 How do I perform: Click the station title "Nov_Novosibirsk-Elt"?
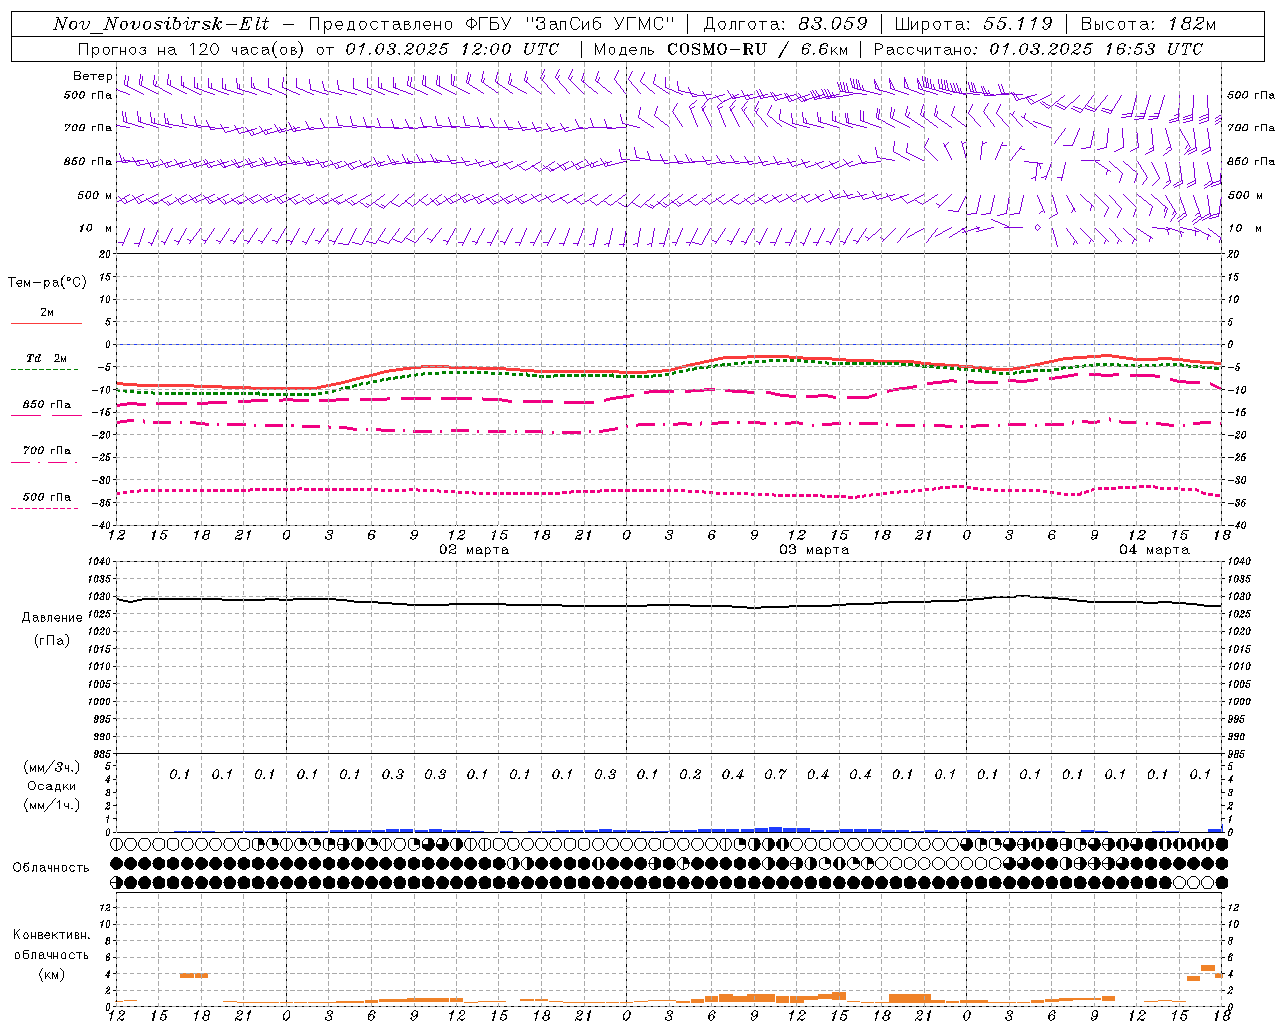coord(161,24)
